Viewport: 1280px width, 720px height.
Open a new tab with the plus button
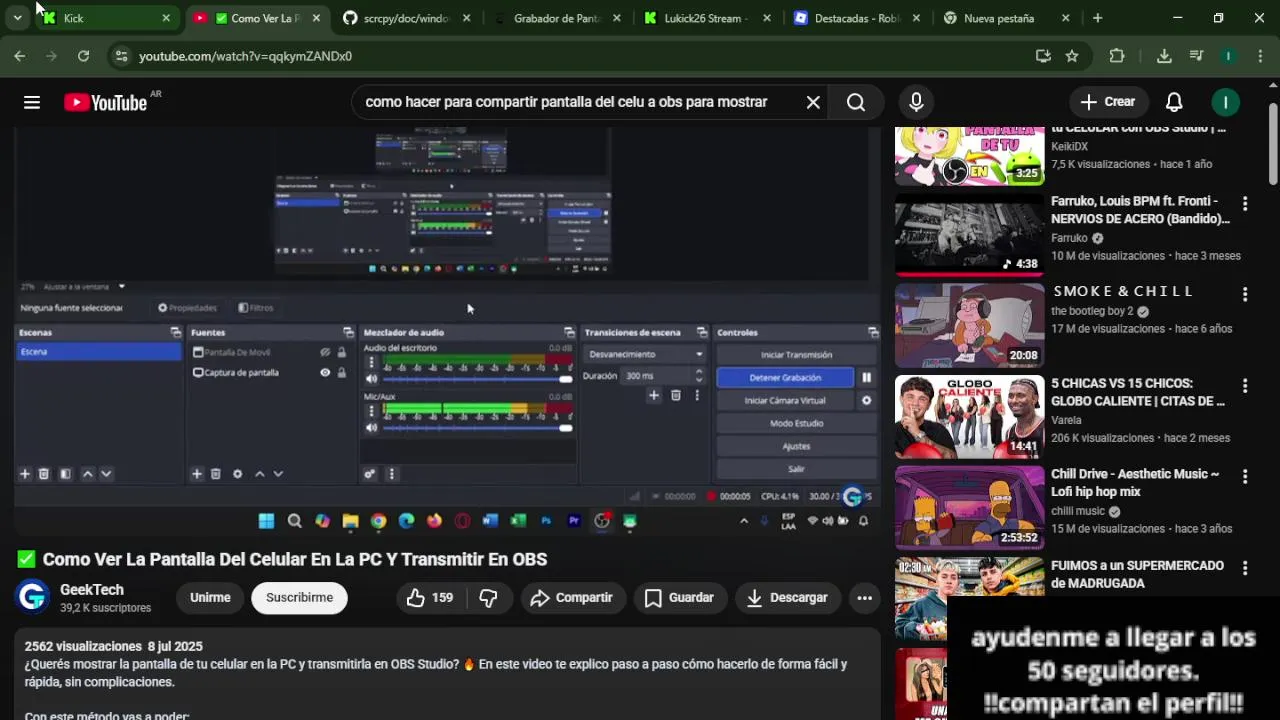(1097, 18)
